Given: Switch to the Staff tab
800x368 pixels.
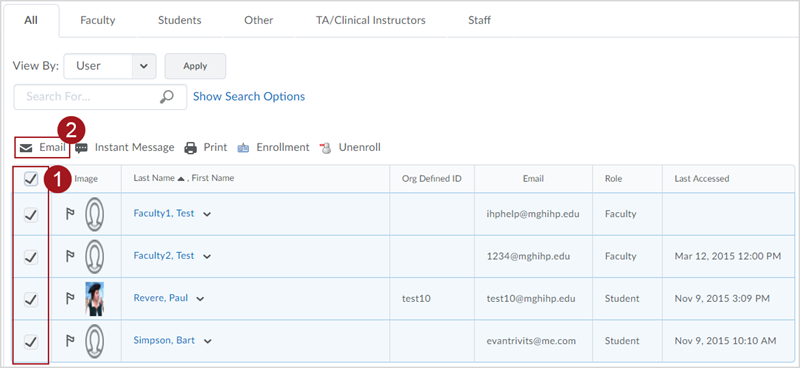Looking at the screenshot, I should (480, 20).
